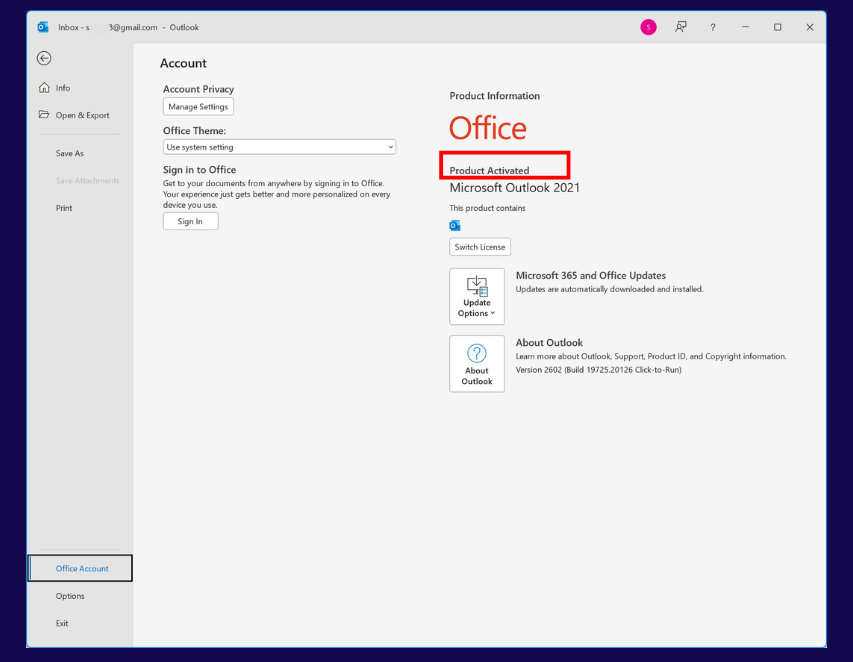Maximize the Outlook window

click(x=777, y=27)
